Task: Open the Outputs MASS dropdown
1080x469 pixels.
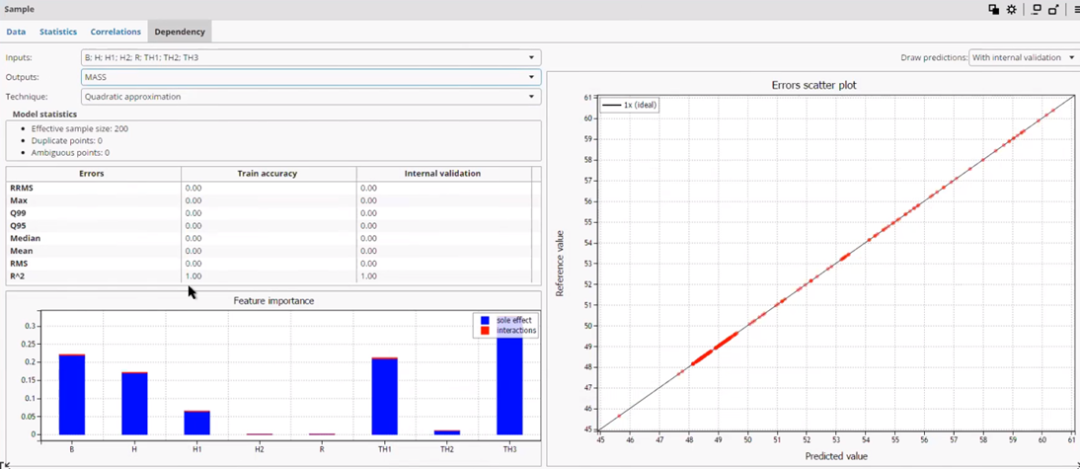Action: (x=311, y=77)
